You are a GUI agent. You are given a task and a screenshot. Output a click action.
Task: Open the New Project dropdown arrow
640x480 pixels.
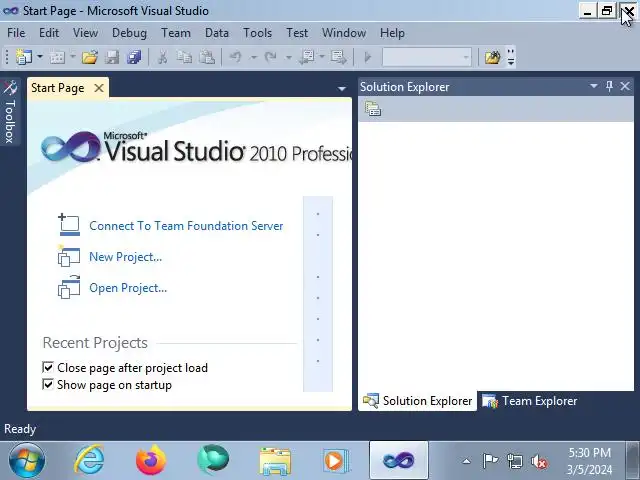[x=40, y=56]
